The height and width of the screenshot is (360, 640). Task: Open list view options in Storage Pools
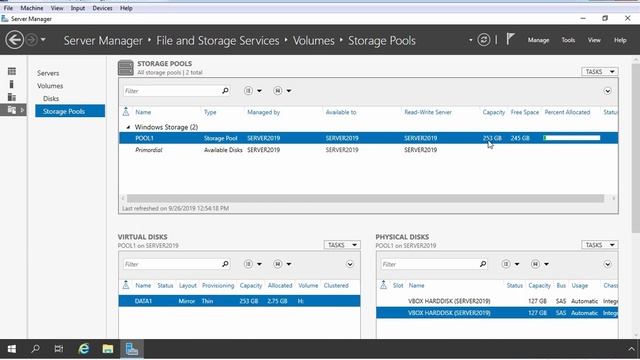click(253, 91)
